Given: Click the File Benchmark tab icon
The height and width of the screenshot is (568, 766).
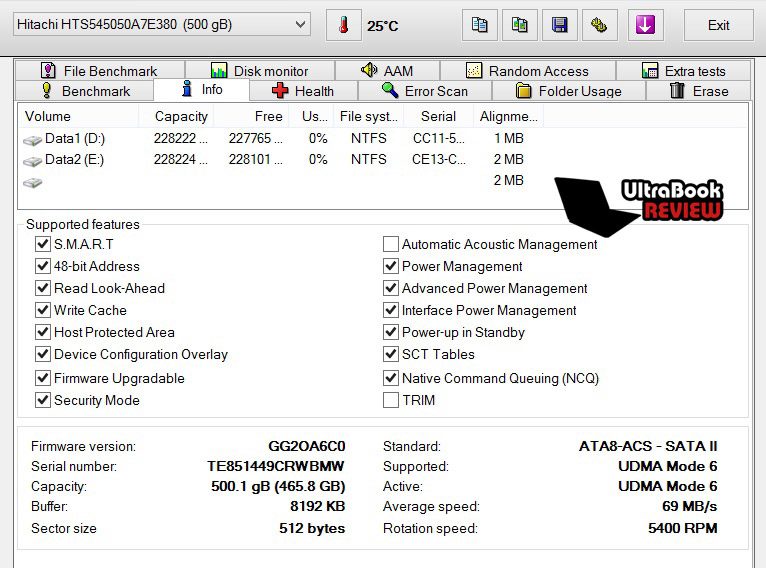Looking at the screenshot, I should [48, 70].
